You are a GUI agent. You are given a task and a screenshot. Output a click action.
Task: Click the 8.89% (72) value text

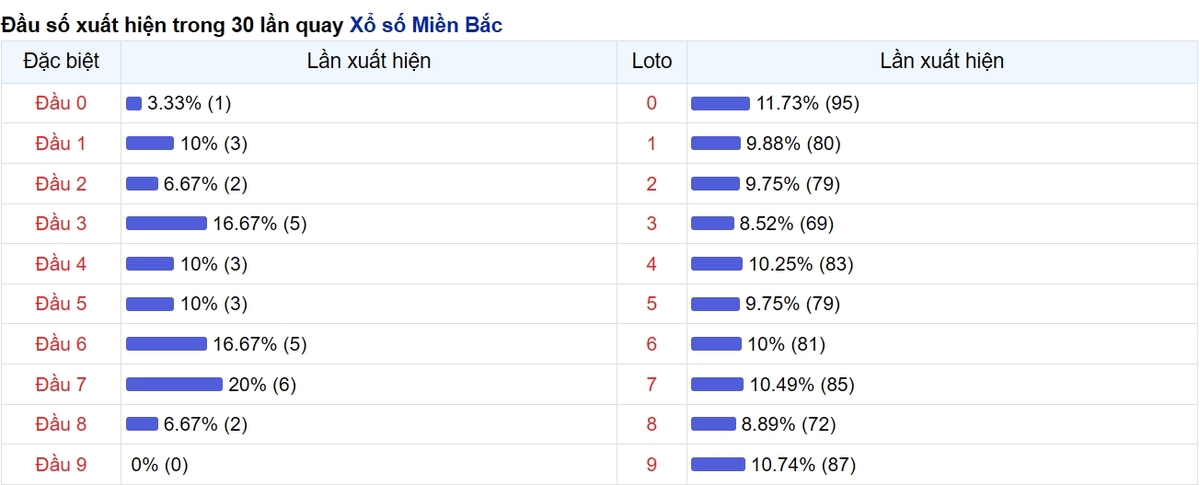[x=788, y=424]
